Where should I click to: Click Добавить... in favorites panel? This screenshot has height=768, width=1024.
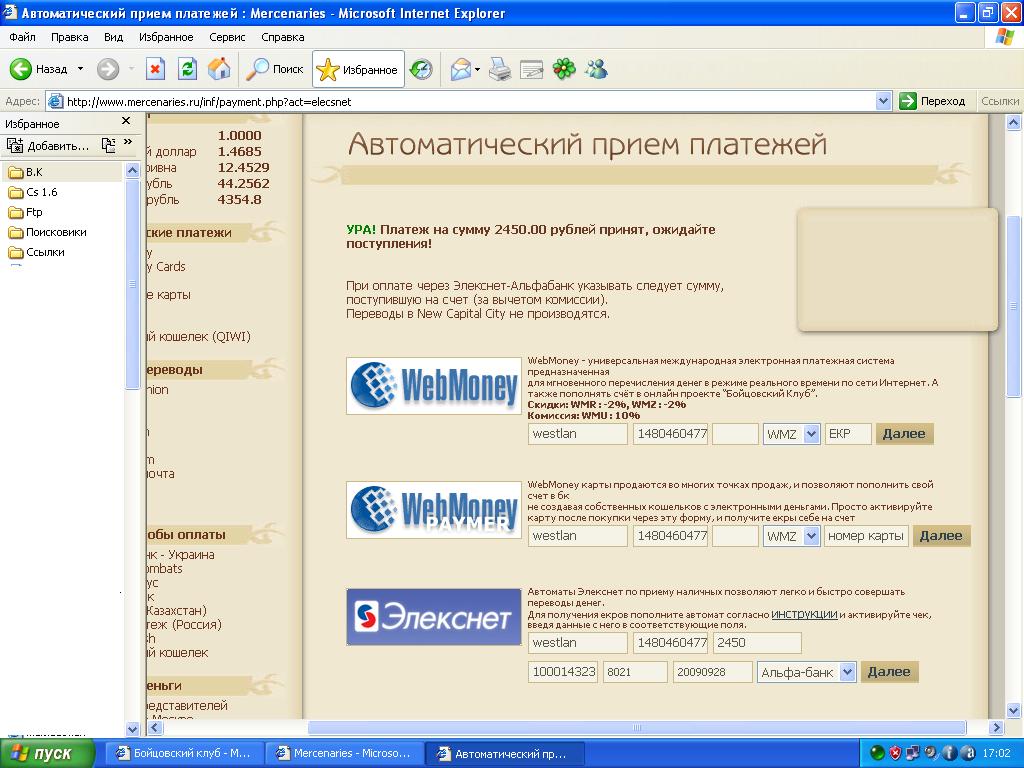click(48, 146)
